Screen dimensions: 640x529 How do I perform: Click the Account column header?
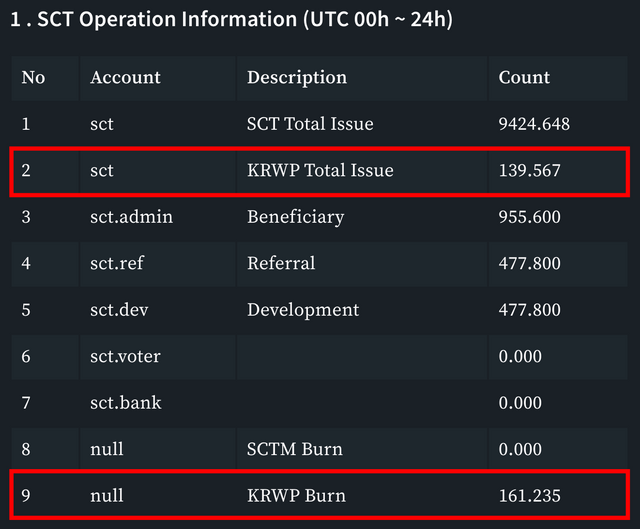click(x=125, y=78)
